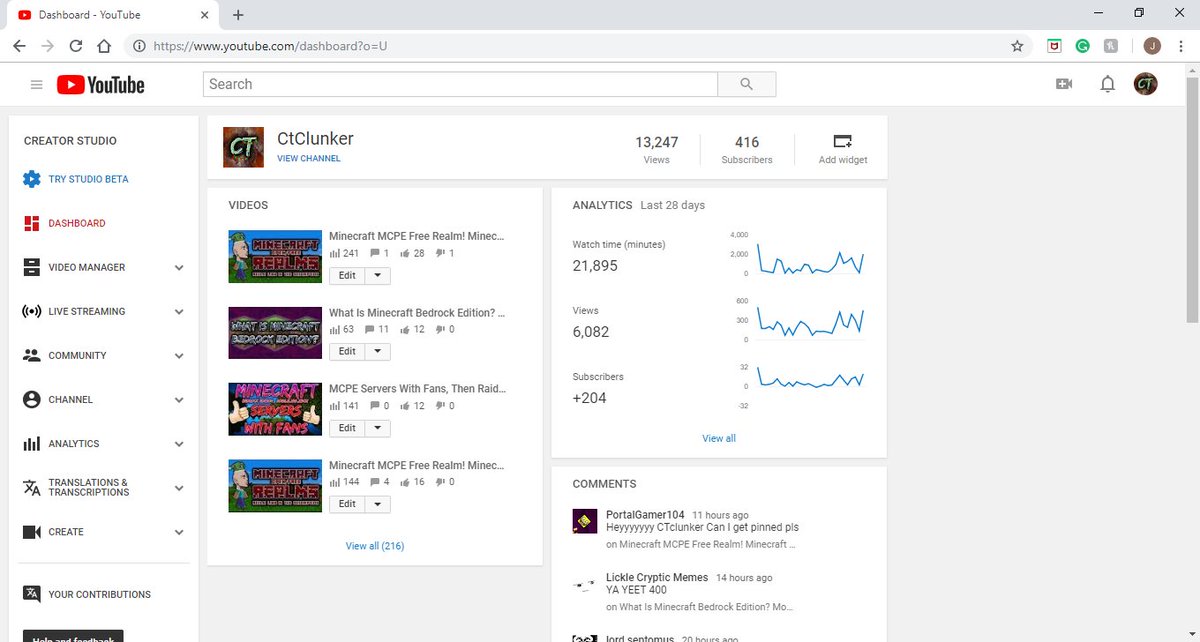Open the create video camera icon
Viewport: 1200px width, 642px height.
[x=1064, y=84]
